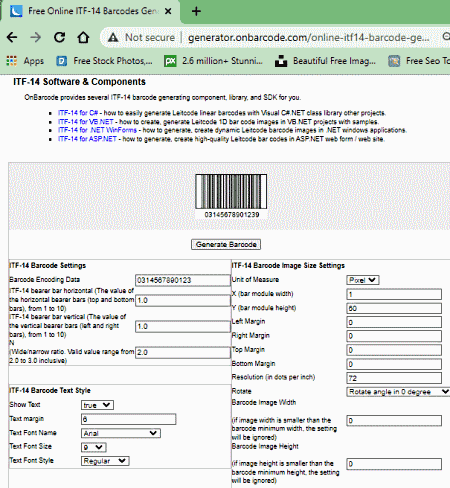The image size is (450, 488).
Task: Open the Apps grid icon in bookmarks bar
Action: [12, 61]
